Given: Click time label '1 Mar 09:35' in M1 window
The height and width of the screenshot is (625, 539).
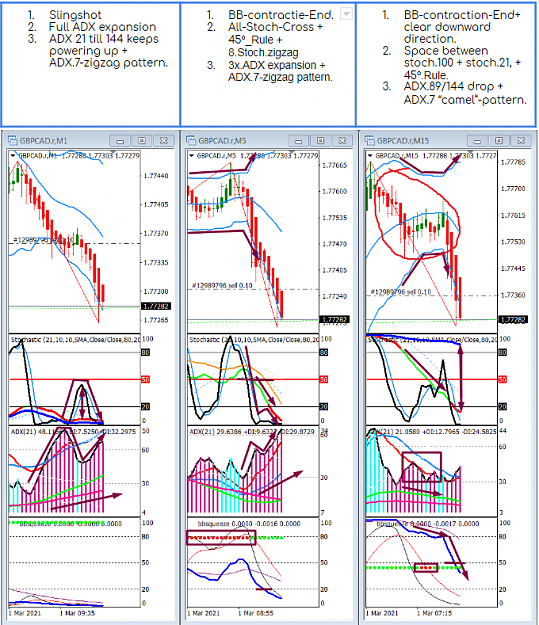Looking at the screenshot, I should click(77, 613).
